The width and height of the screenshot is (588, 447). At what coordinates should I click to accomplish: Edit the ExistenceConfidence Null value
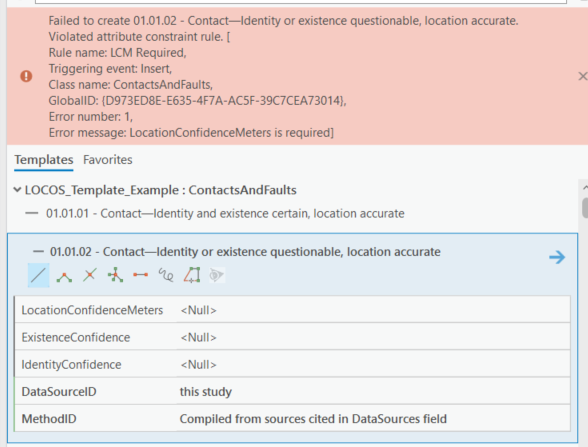click(373, 337)
